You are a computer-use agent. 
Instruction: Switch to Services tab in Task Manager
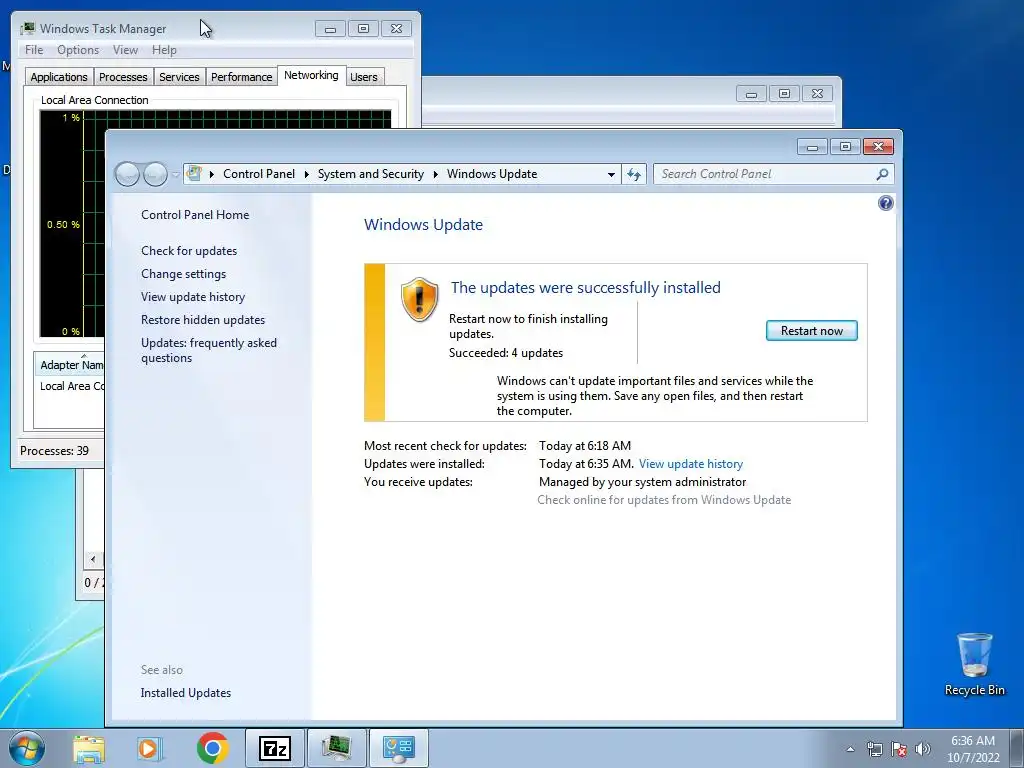179,77
